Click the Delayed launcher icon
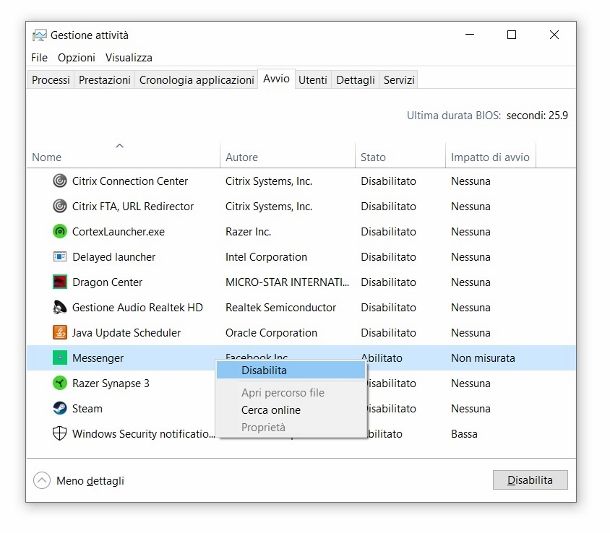The height and width of the screenshot is (533, 610). 60,257
